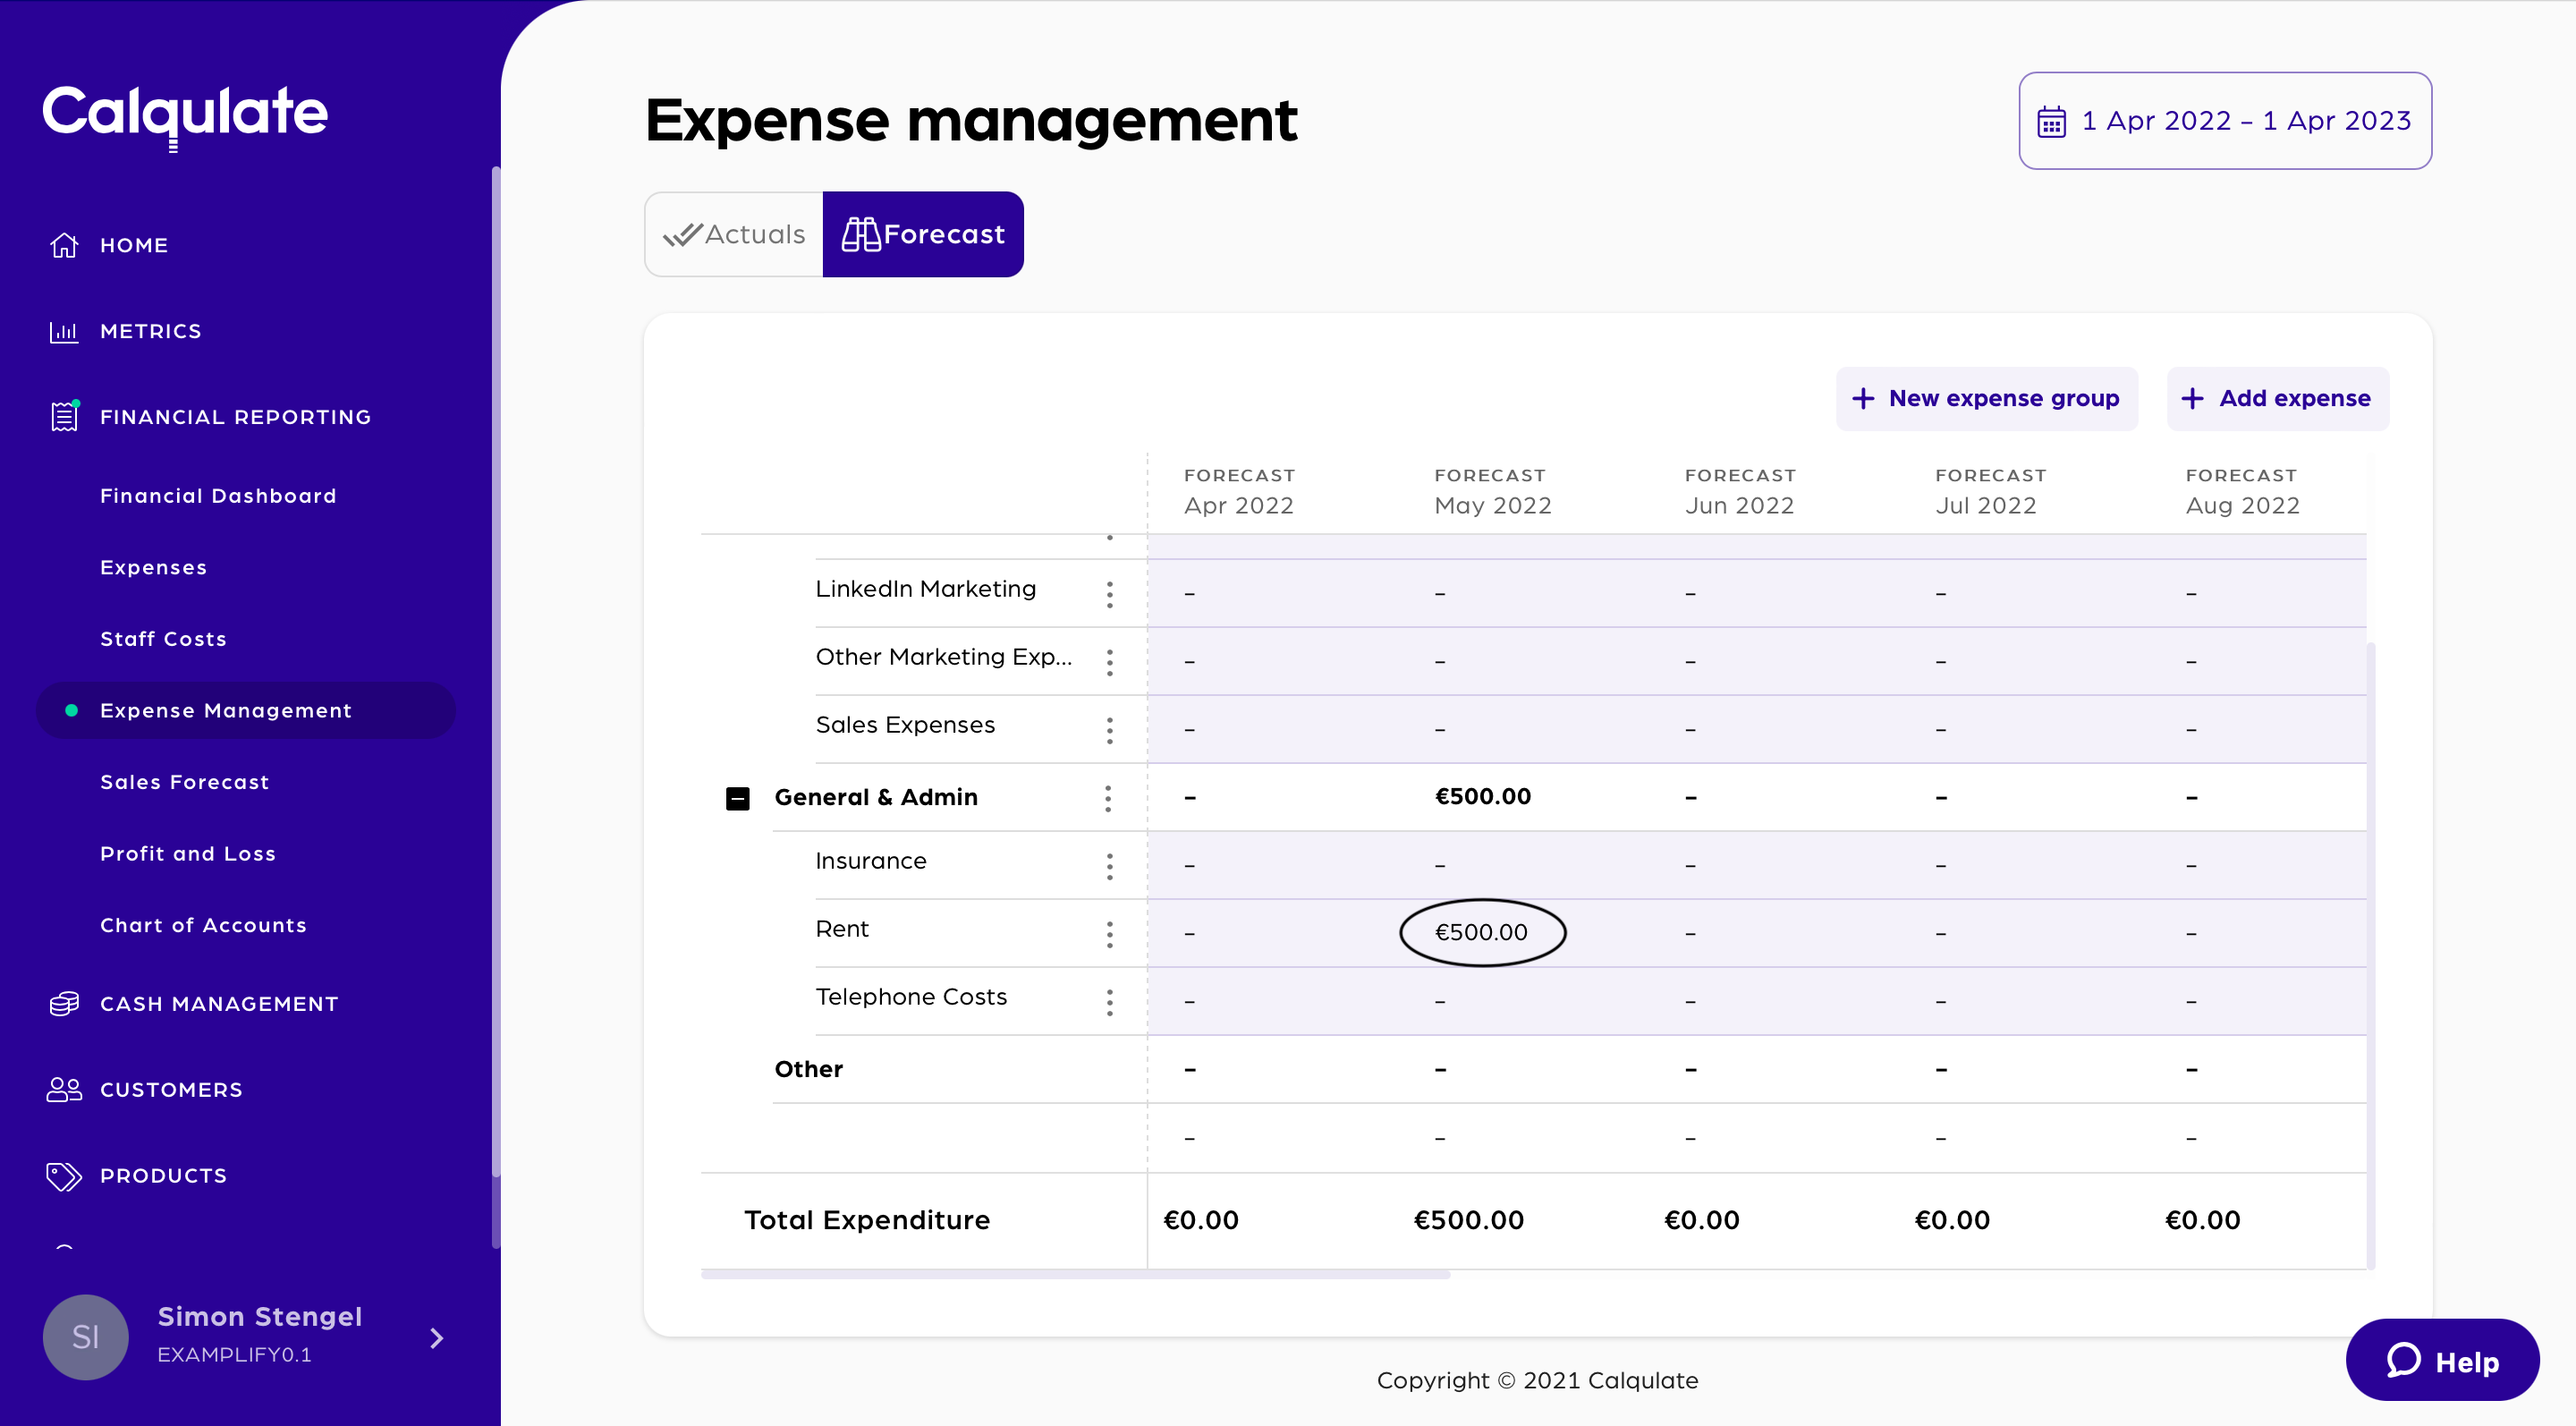Click the Add expense button
The image size is (2576, 1426).
click(x=2277, y=398)
